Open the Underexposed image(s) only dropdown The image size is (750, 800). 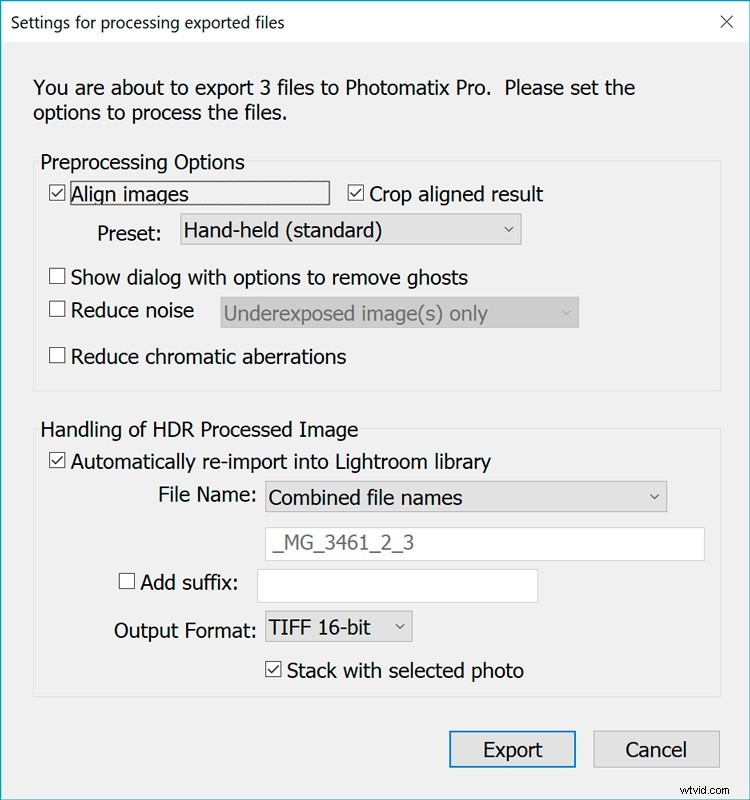point(398,312)
